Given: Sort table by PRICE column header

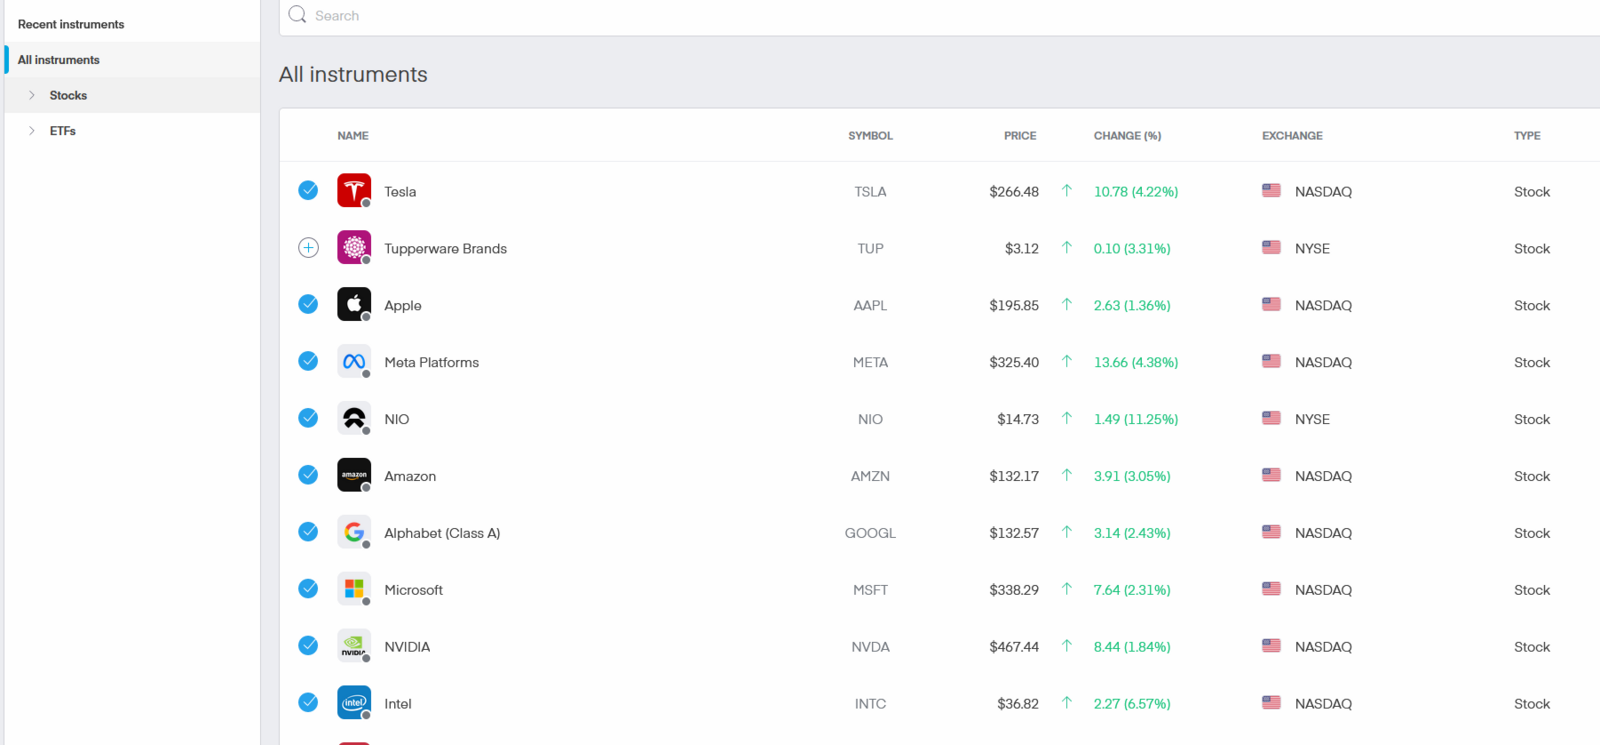Looking at the screenshot, I should [1019, 136].
